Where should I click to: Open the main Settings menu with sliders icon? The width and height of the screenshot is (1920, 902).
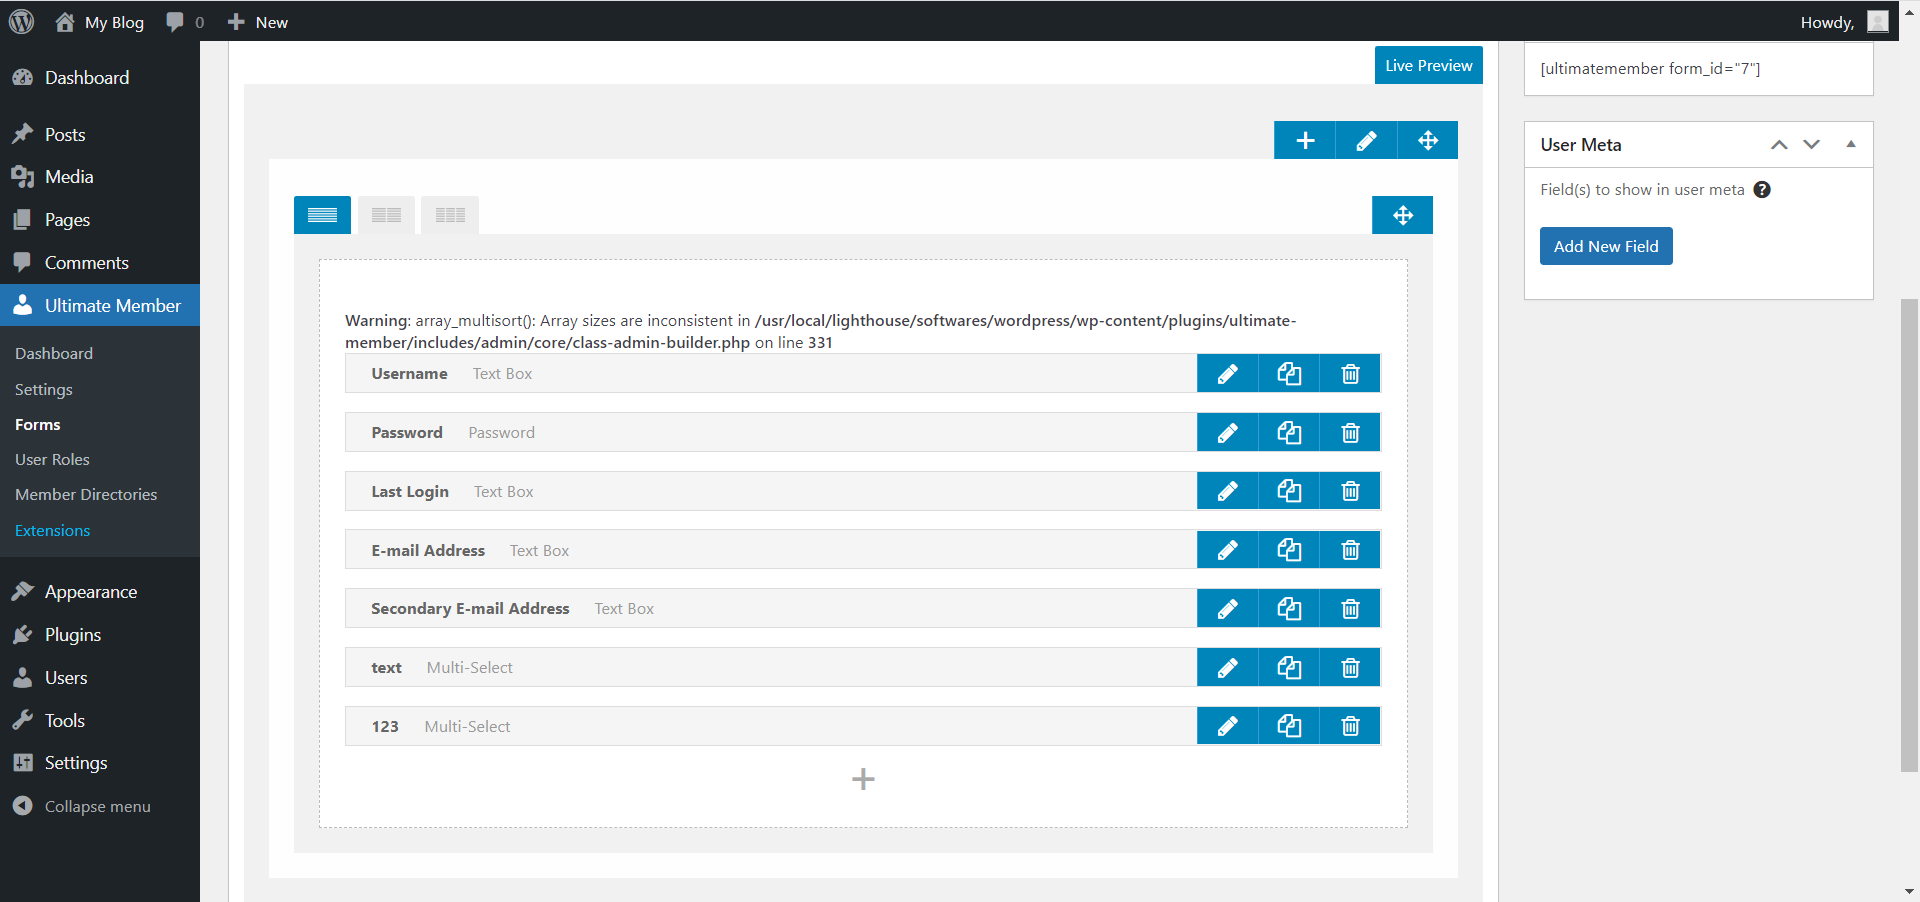tap(100, 763)
